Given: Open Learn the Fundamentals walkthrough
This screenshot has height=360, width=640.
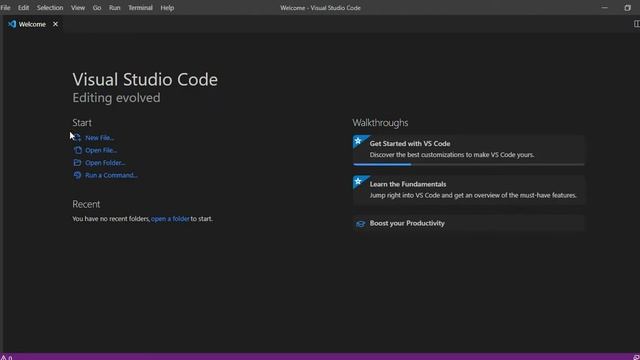Looking at the screenshot, I should (469, 190).
